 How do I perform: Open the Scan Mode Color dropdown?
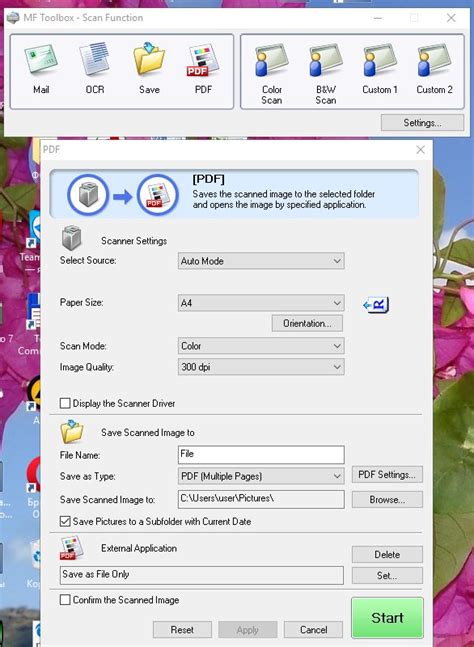point(261,346)
